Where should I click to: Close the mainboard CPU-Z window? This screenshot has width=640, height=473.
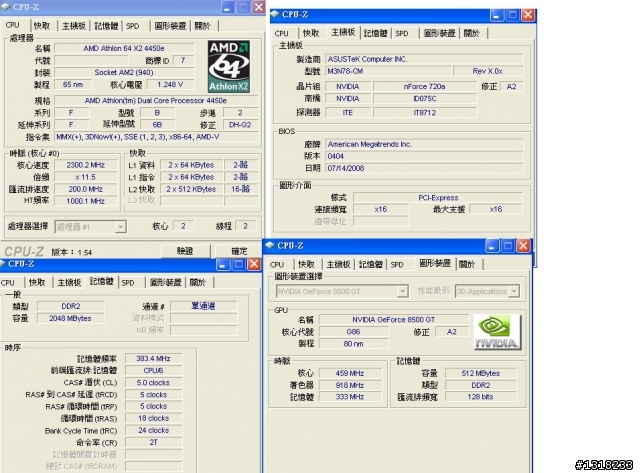[x=528, y=15]
